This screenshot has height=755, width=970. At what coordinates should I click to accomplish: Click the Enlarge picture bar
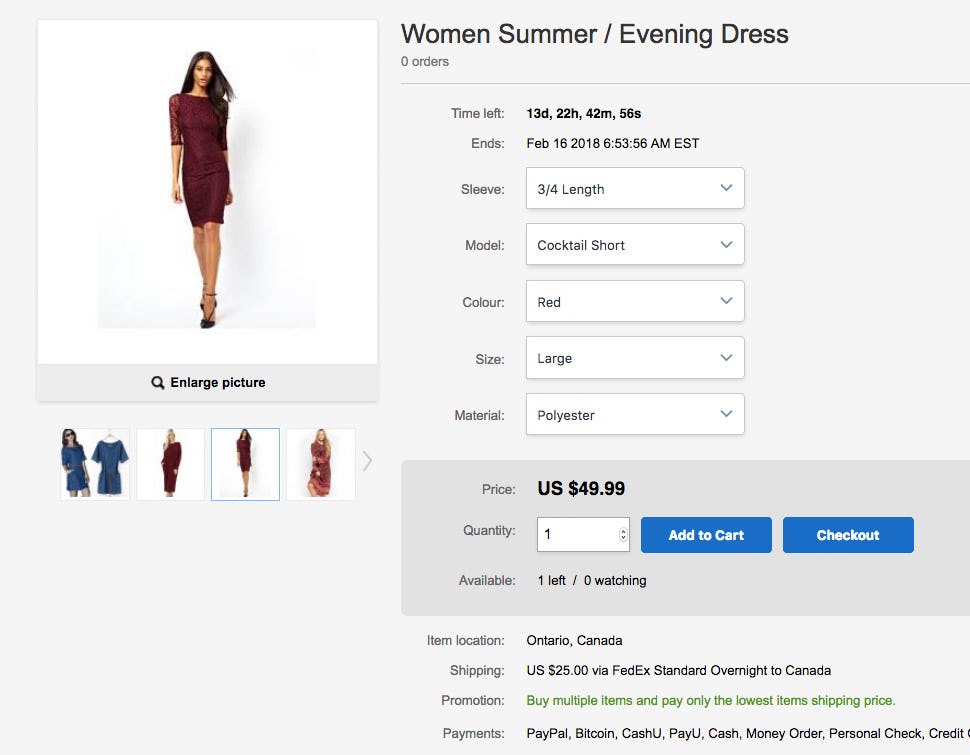207,383
